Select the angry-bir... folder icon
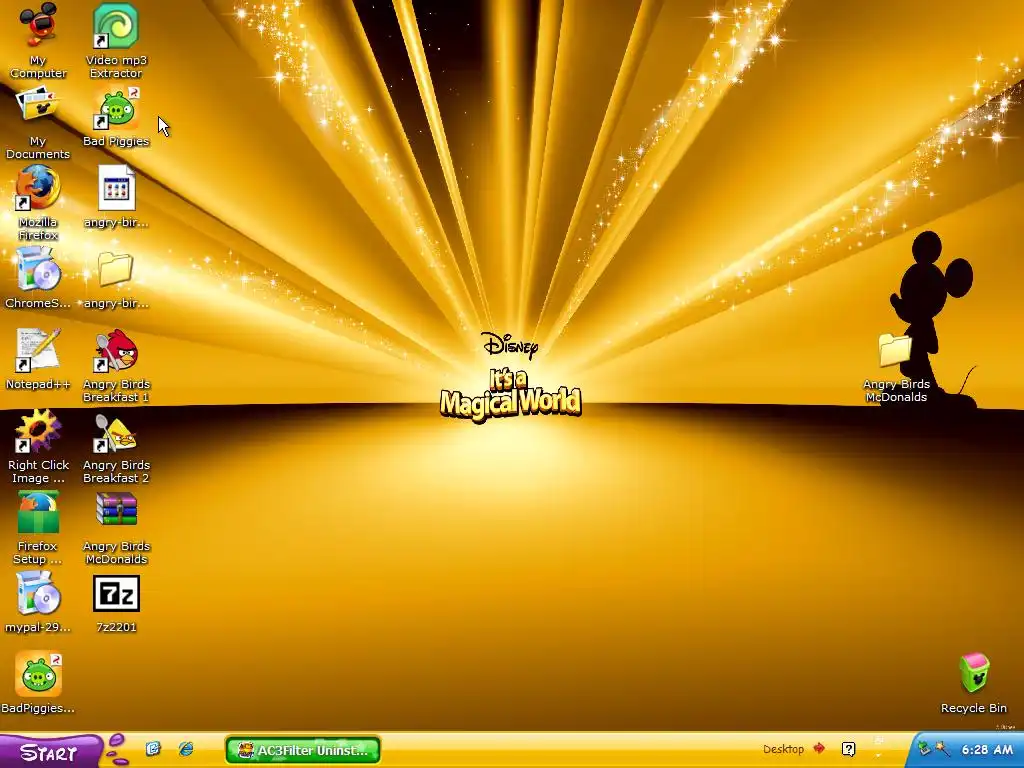 click(116, 269)
